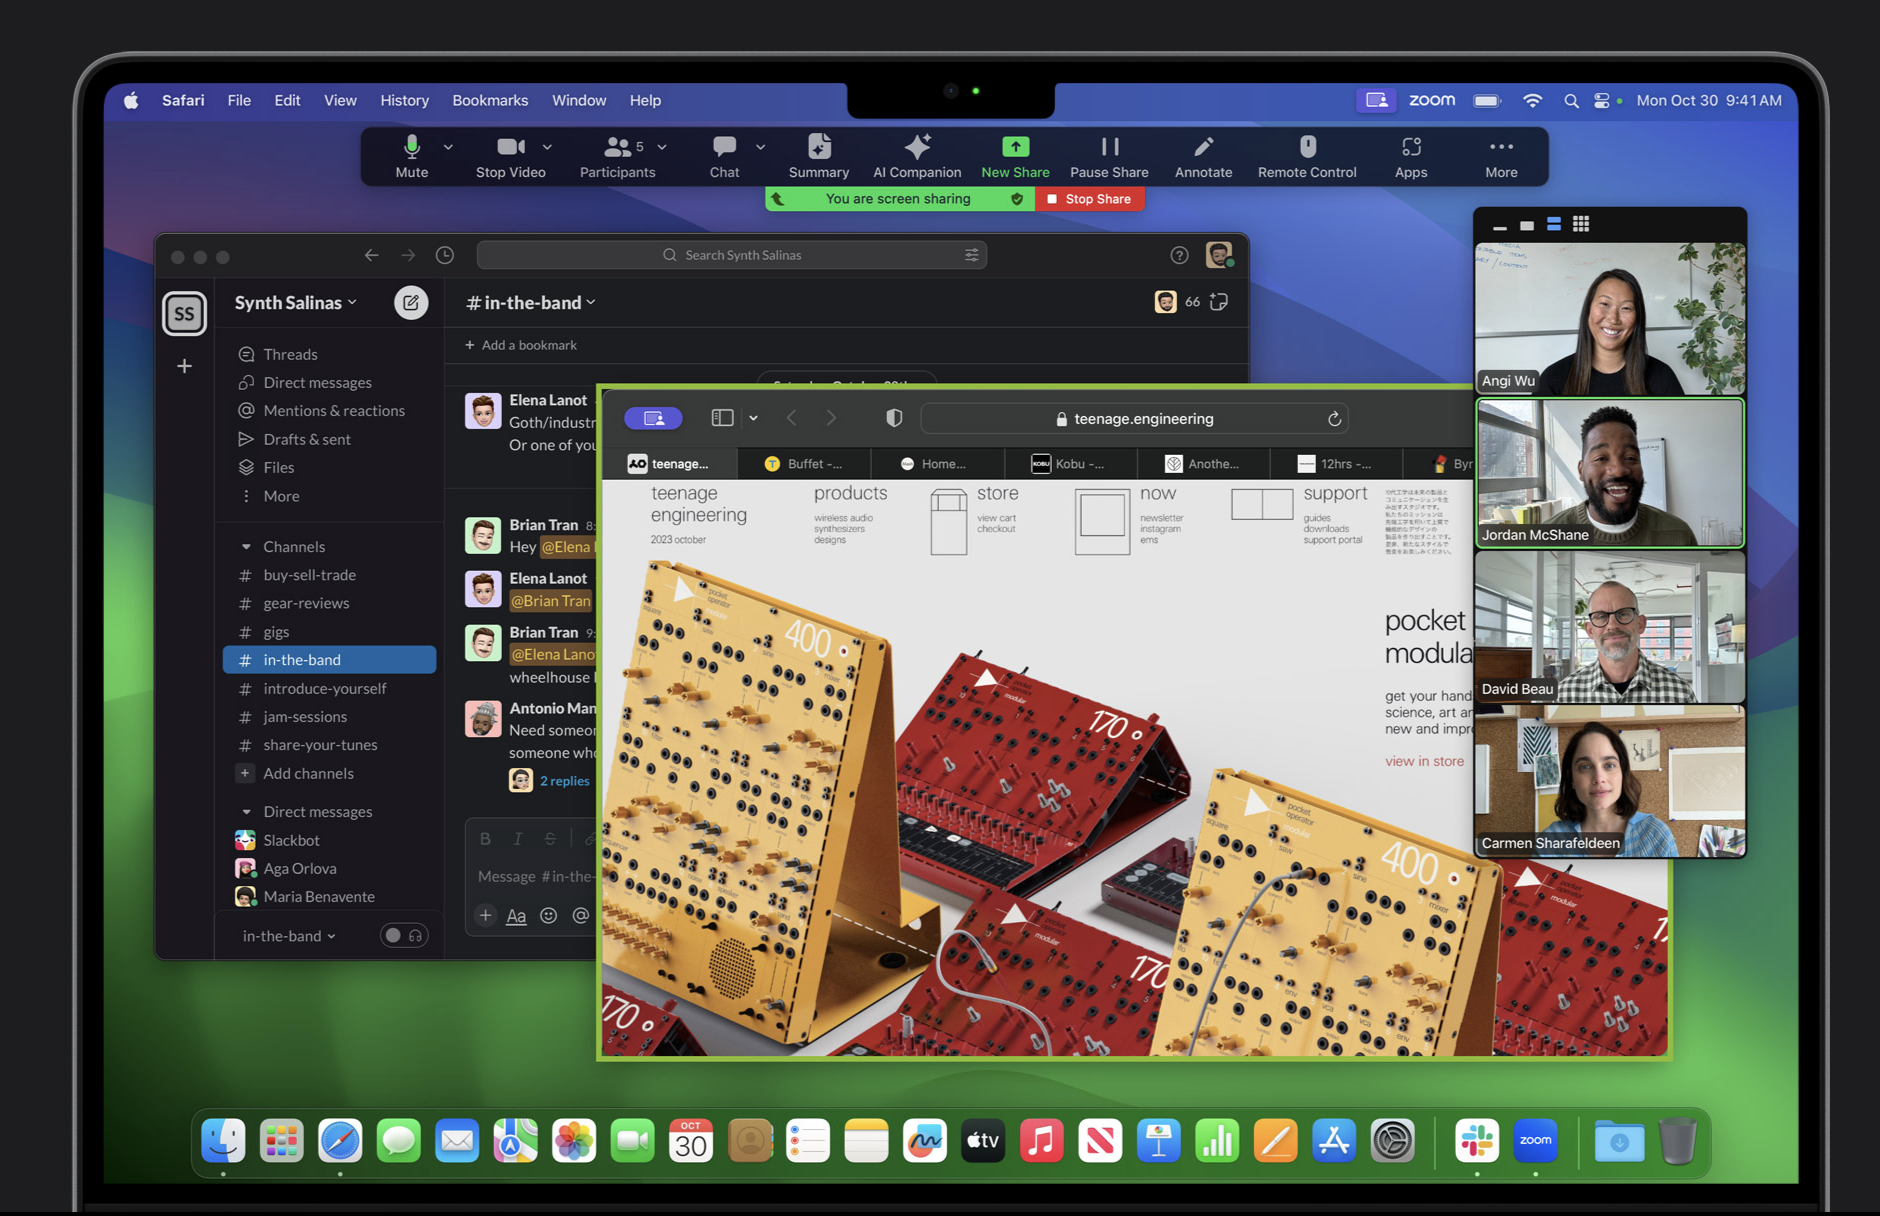Toggle italic formatting in Slack composer
This screenshot has height=1216, width=1880.
[x=517, y=839]
